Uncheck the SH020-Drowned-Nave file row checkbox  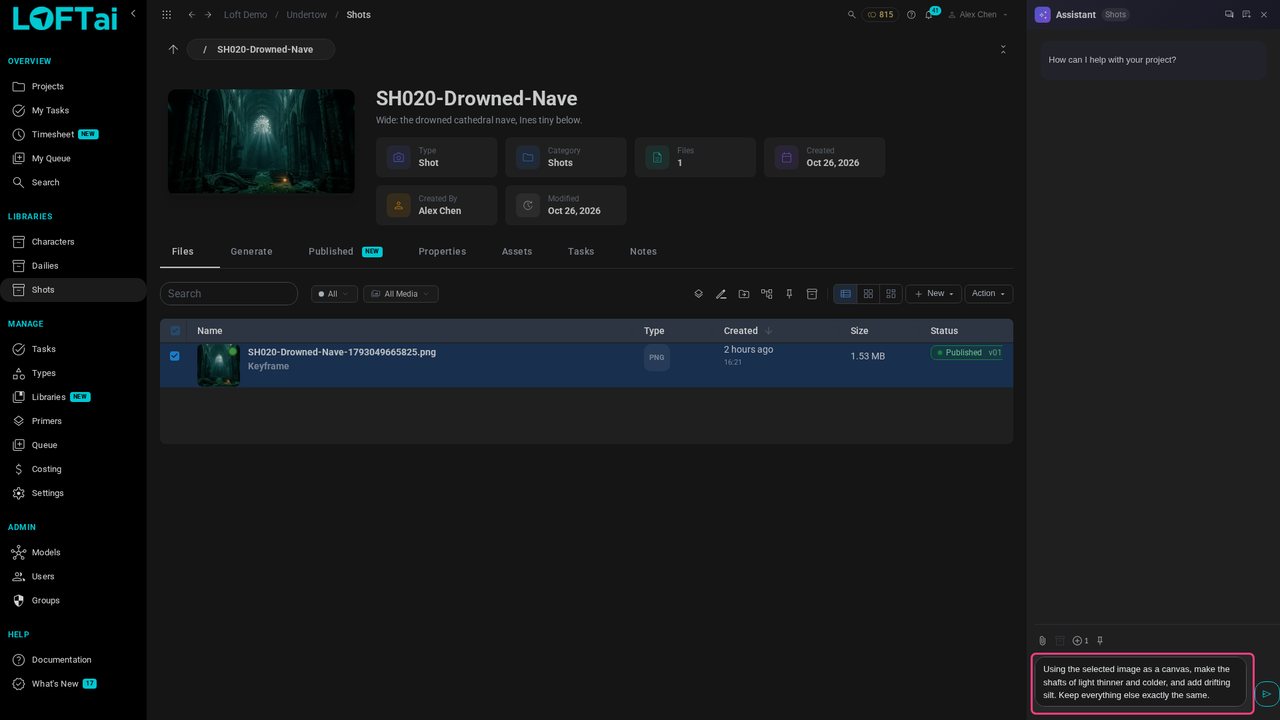pyautogui.click(x=175, y=356)
